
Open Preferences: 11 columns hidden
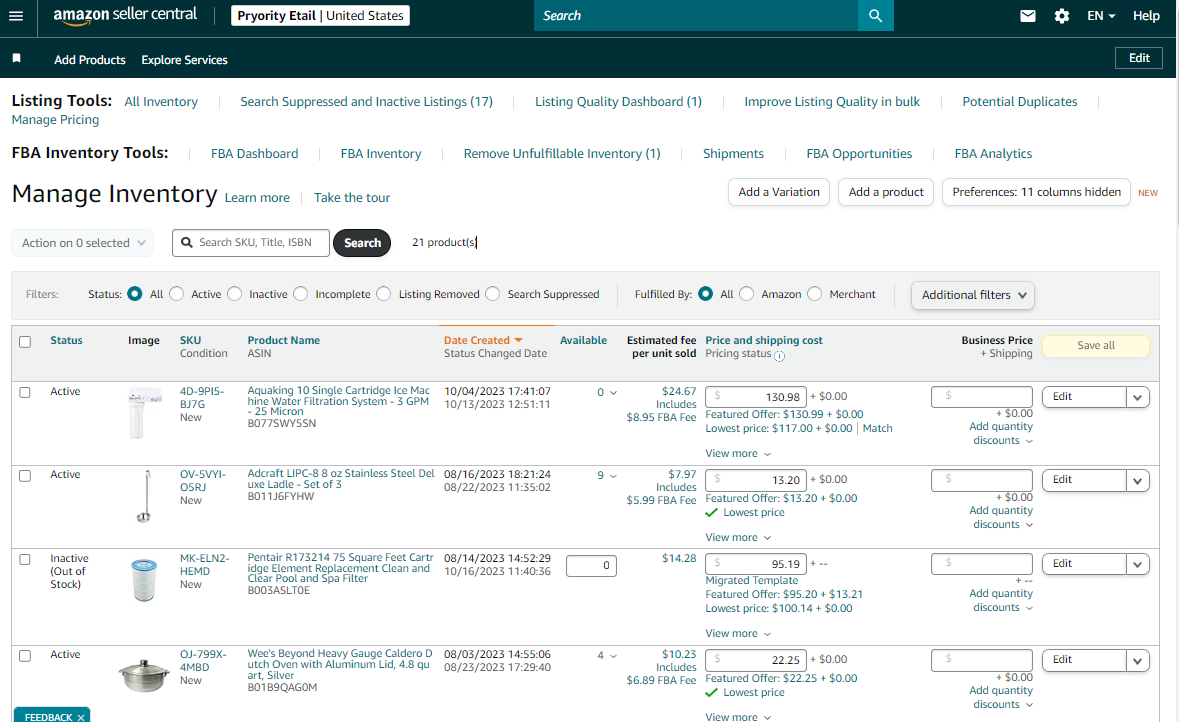(x=1036, y=192)
